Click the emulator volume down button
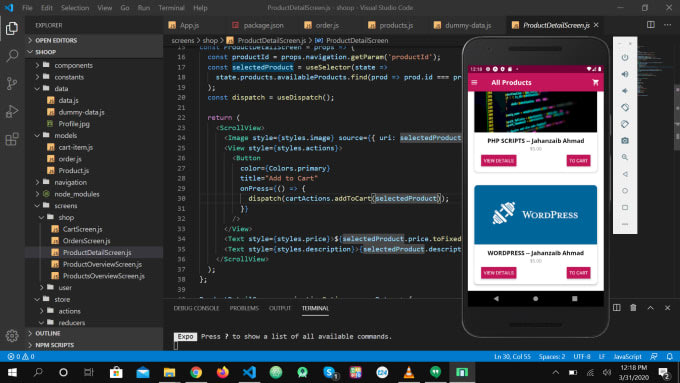This screenshot has height=383, width=680. tap(625, 91)
